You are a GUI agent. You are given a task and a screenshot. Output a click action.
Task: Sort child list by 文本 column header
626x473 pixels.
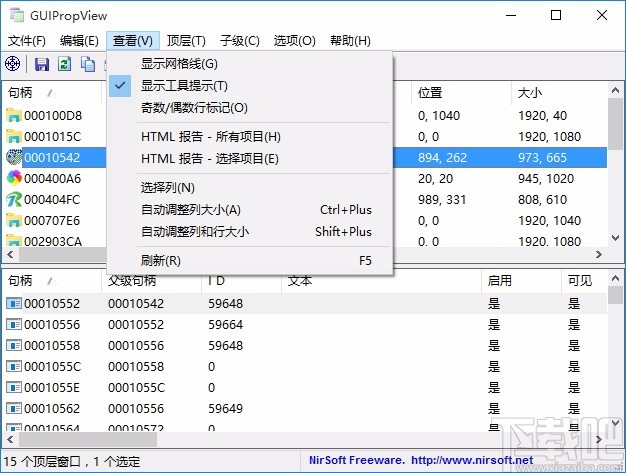coord(382,281)
